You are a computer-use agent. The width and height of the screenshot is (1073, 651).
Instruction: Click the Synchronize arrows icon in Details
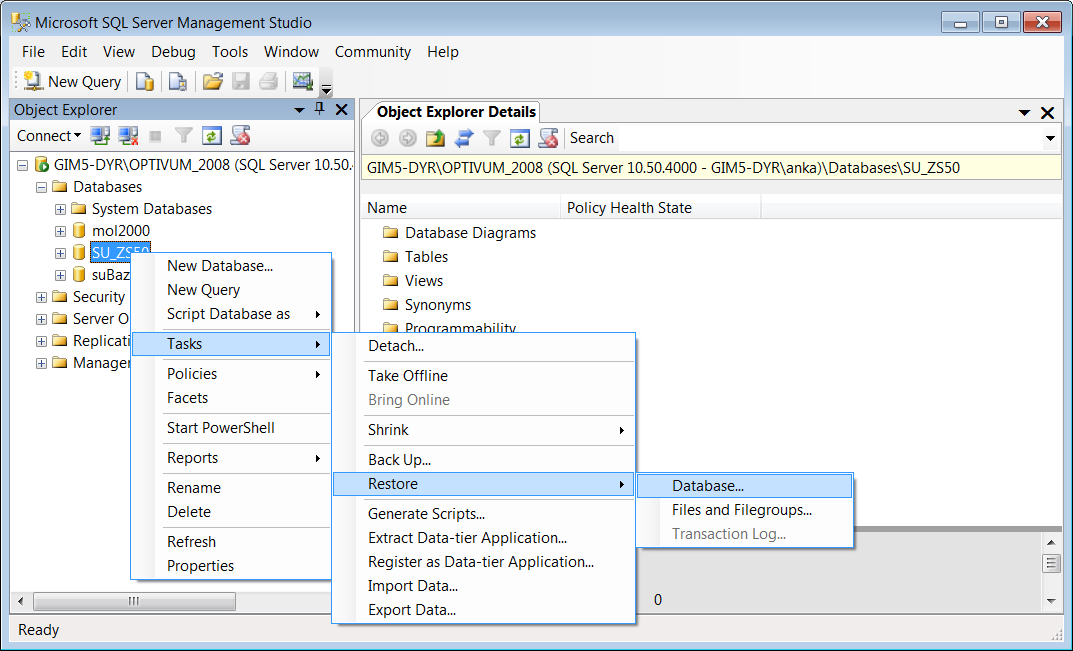tap(463, 138)
